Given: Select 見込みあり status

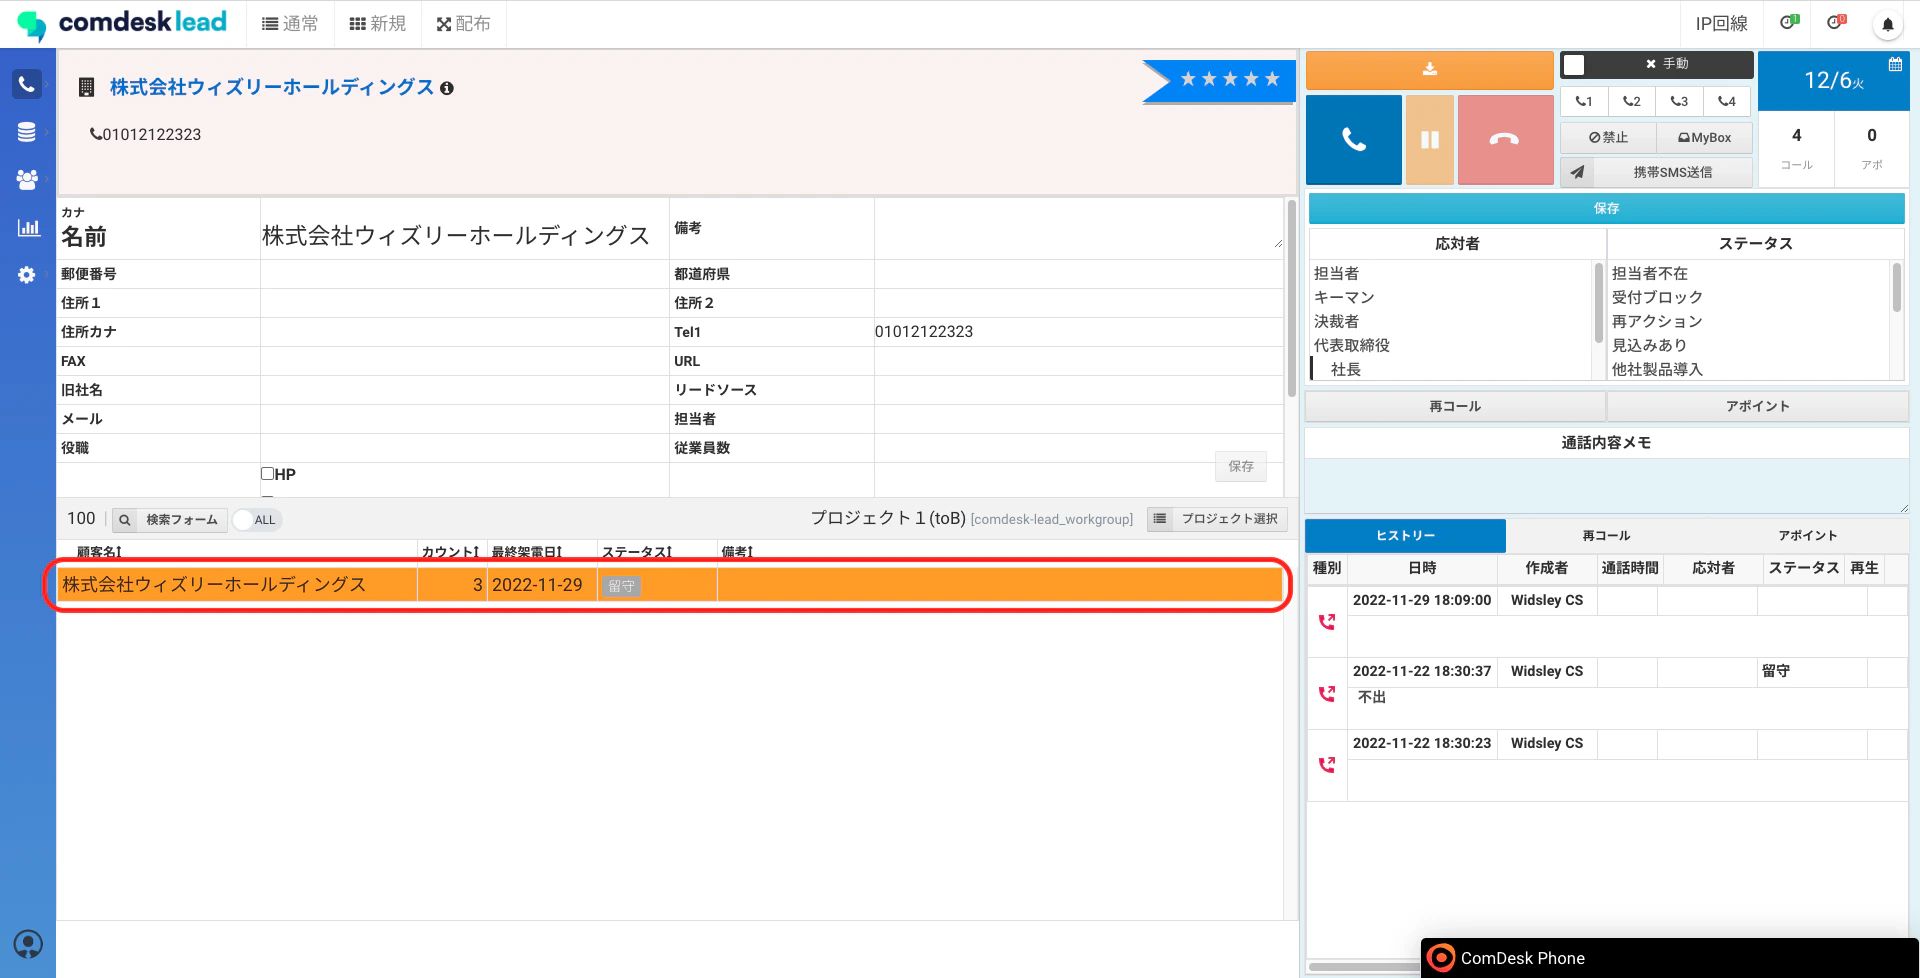Looking at the screenshot, I should click(1649, 345).
